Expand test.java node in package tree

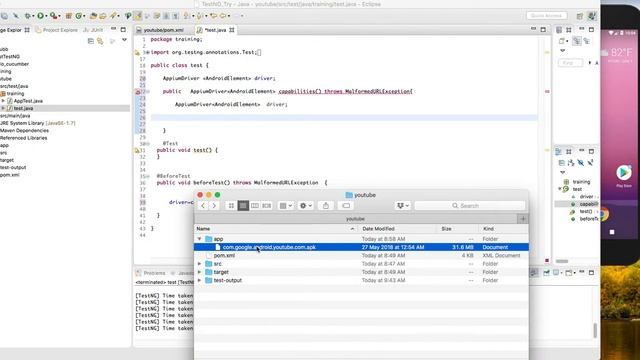pyautogui.click(x=3, y=108)
